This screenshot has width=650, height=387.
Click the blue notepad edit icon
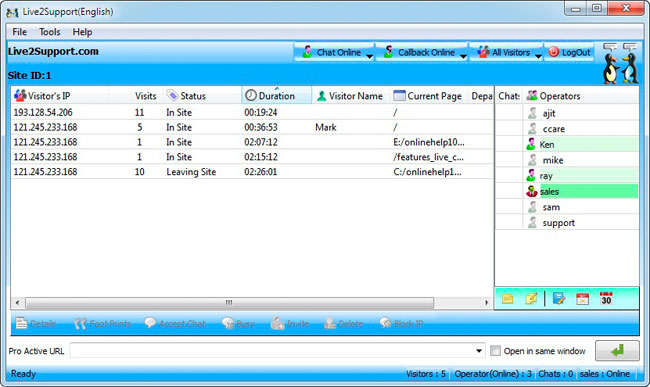point(559,298)
